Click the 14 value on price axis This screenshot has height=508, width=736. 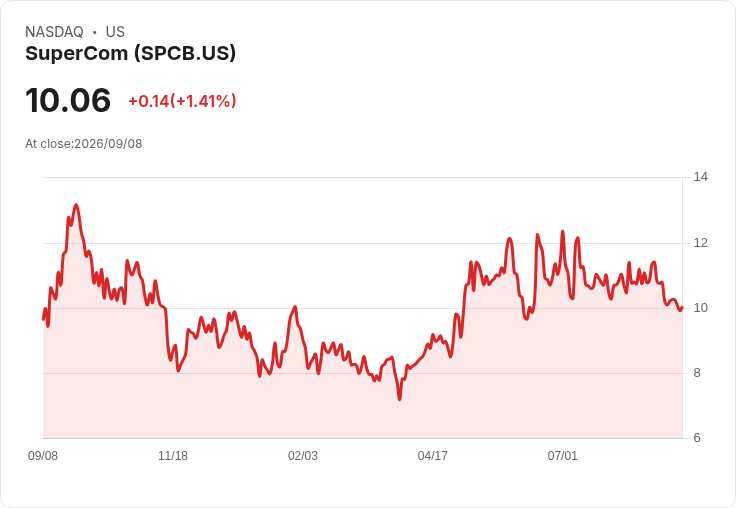(x=701, y=177)
